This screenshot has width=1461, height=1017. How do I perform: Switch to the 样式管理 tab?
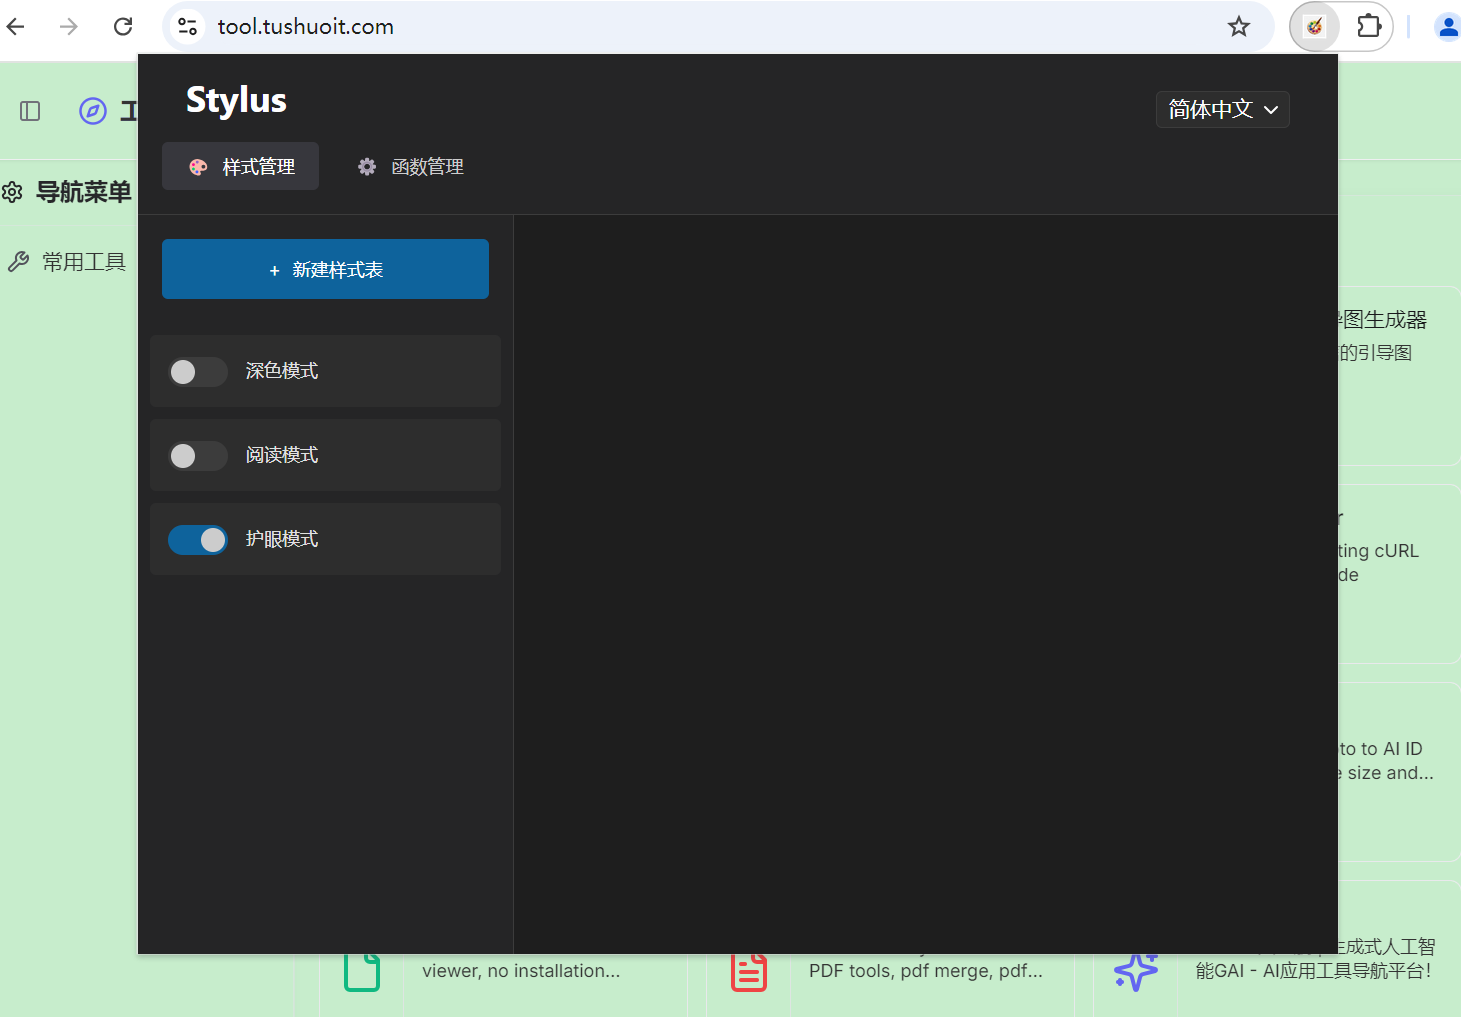(240, 166)
